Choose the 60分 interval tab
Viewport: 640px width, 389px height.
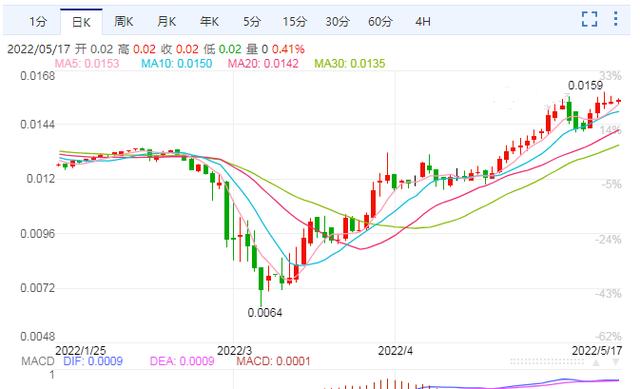pyautogui.click(x=380, y=22)
